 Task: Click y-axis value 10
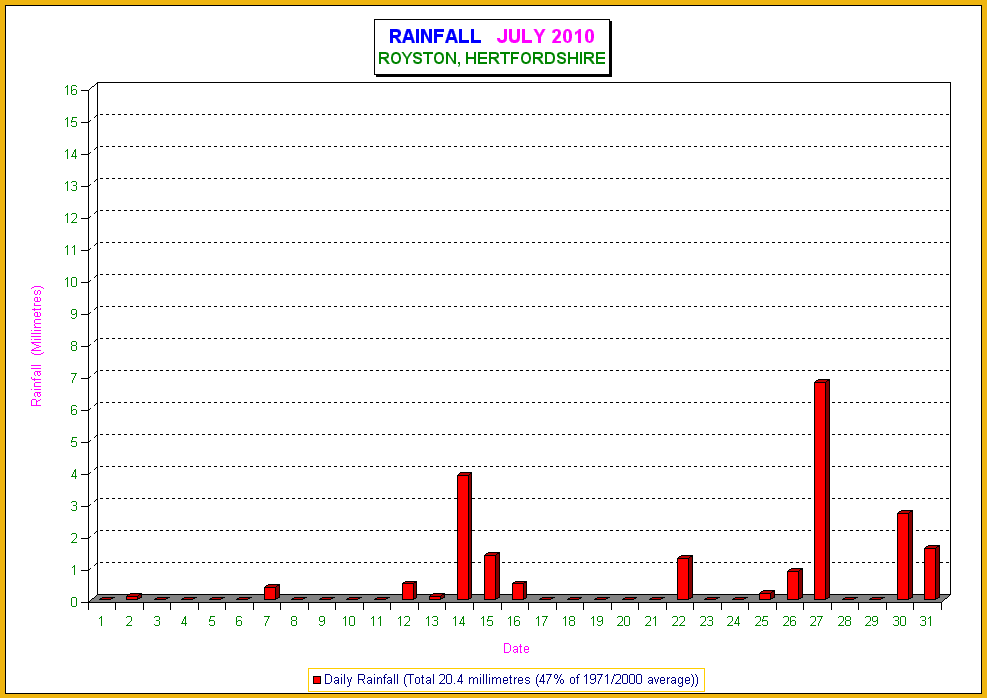click(x=71, y=282)
